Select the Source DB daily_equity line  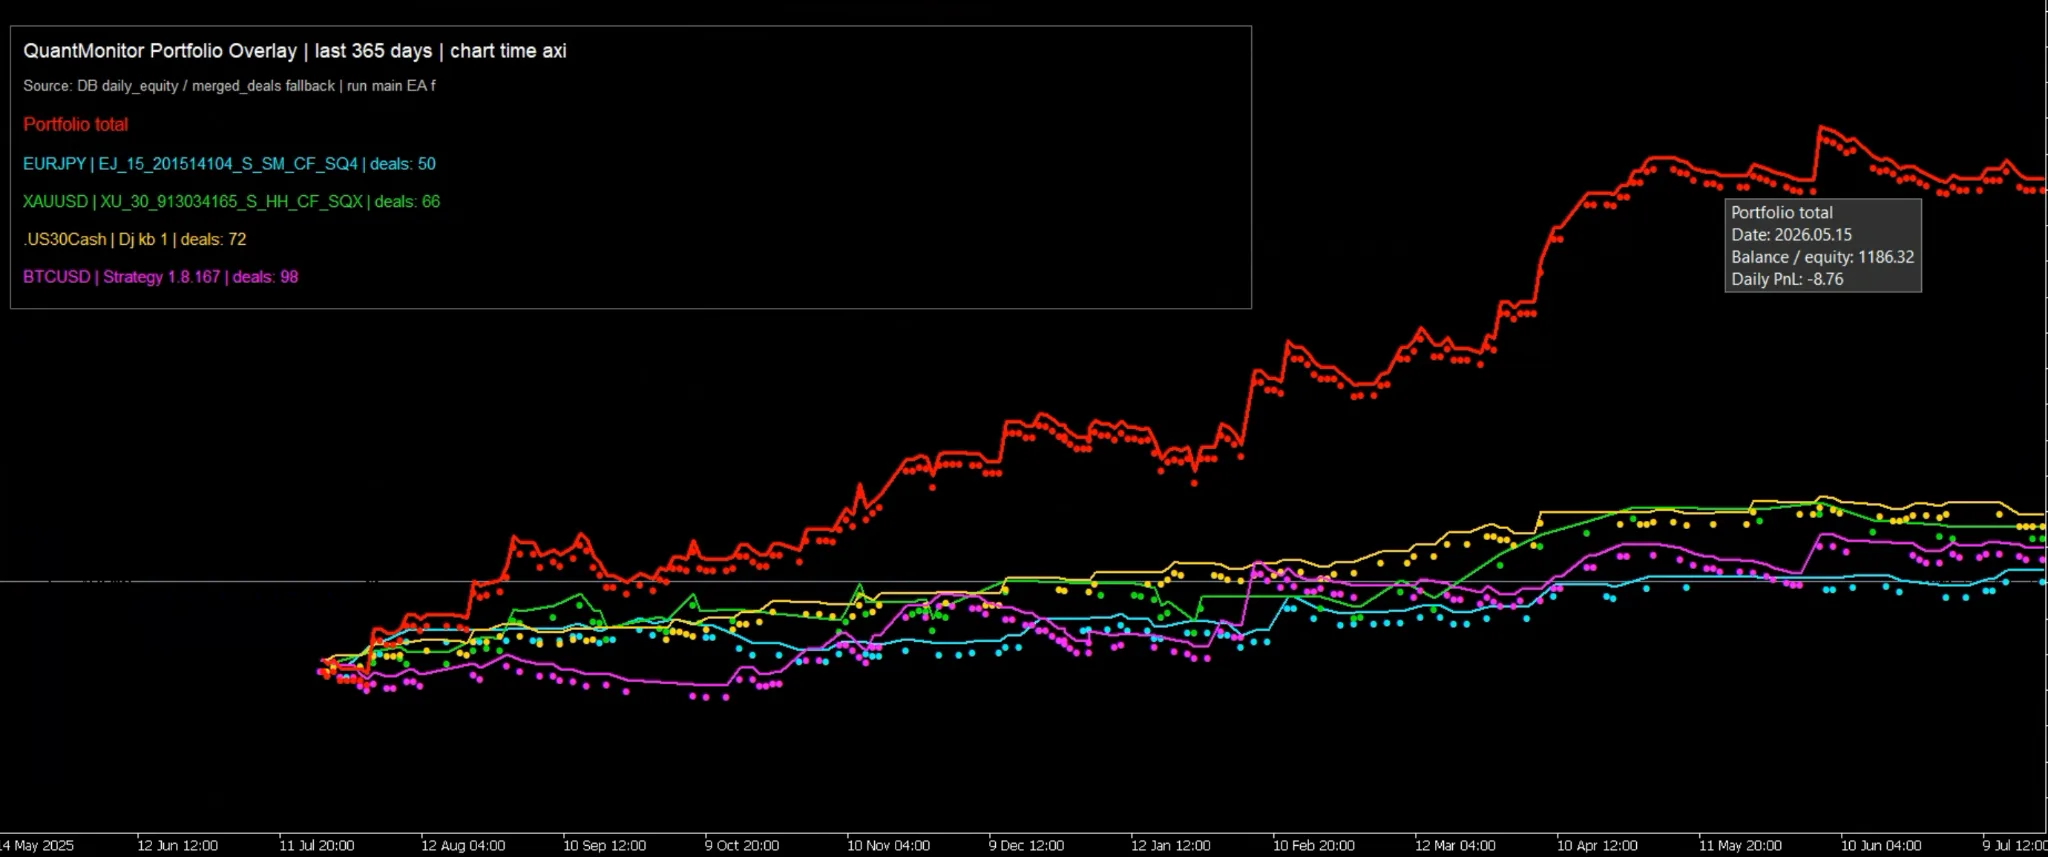click(x=229, y=86)
